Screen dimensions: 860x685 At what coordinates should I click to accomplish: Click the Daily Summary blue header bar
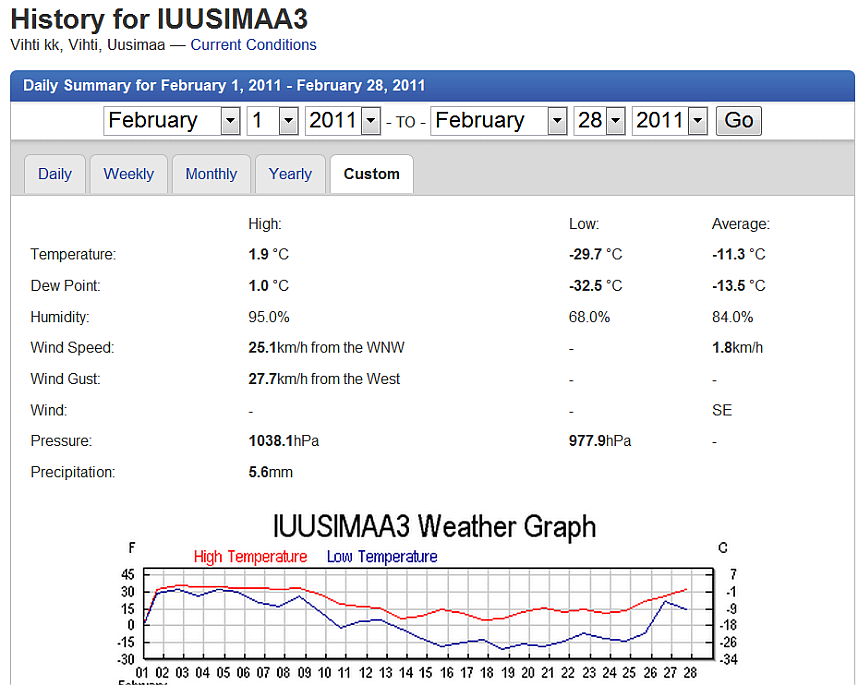432,86
